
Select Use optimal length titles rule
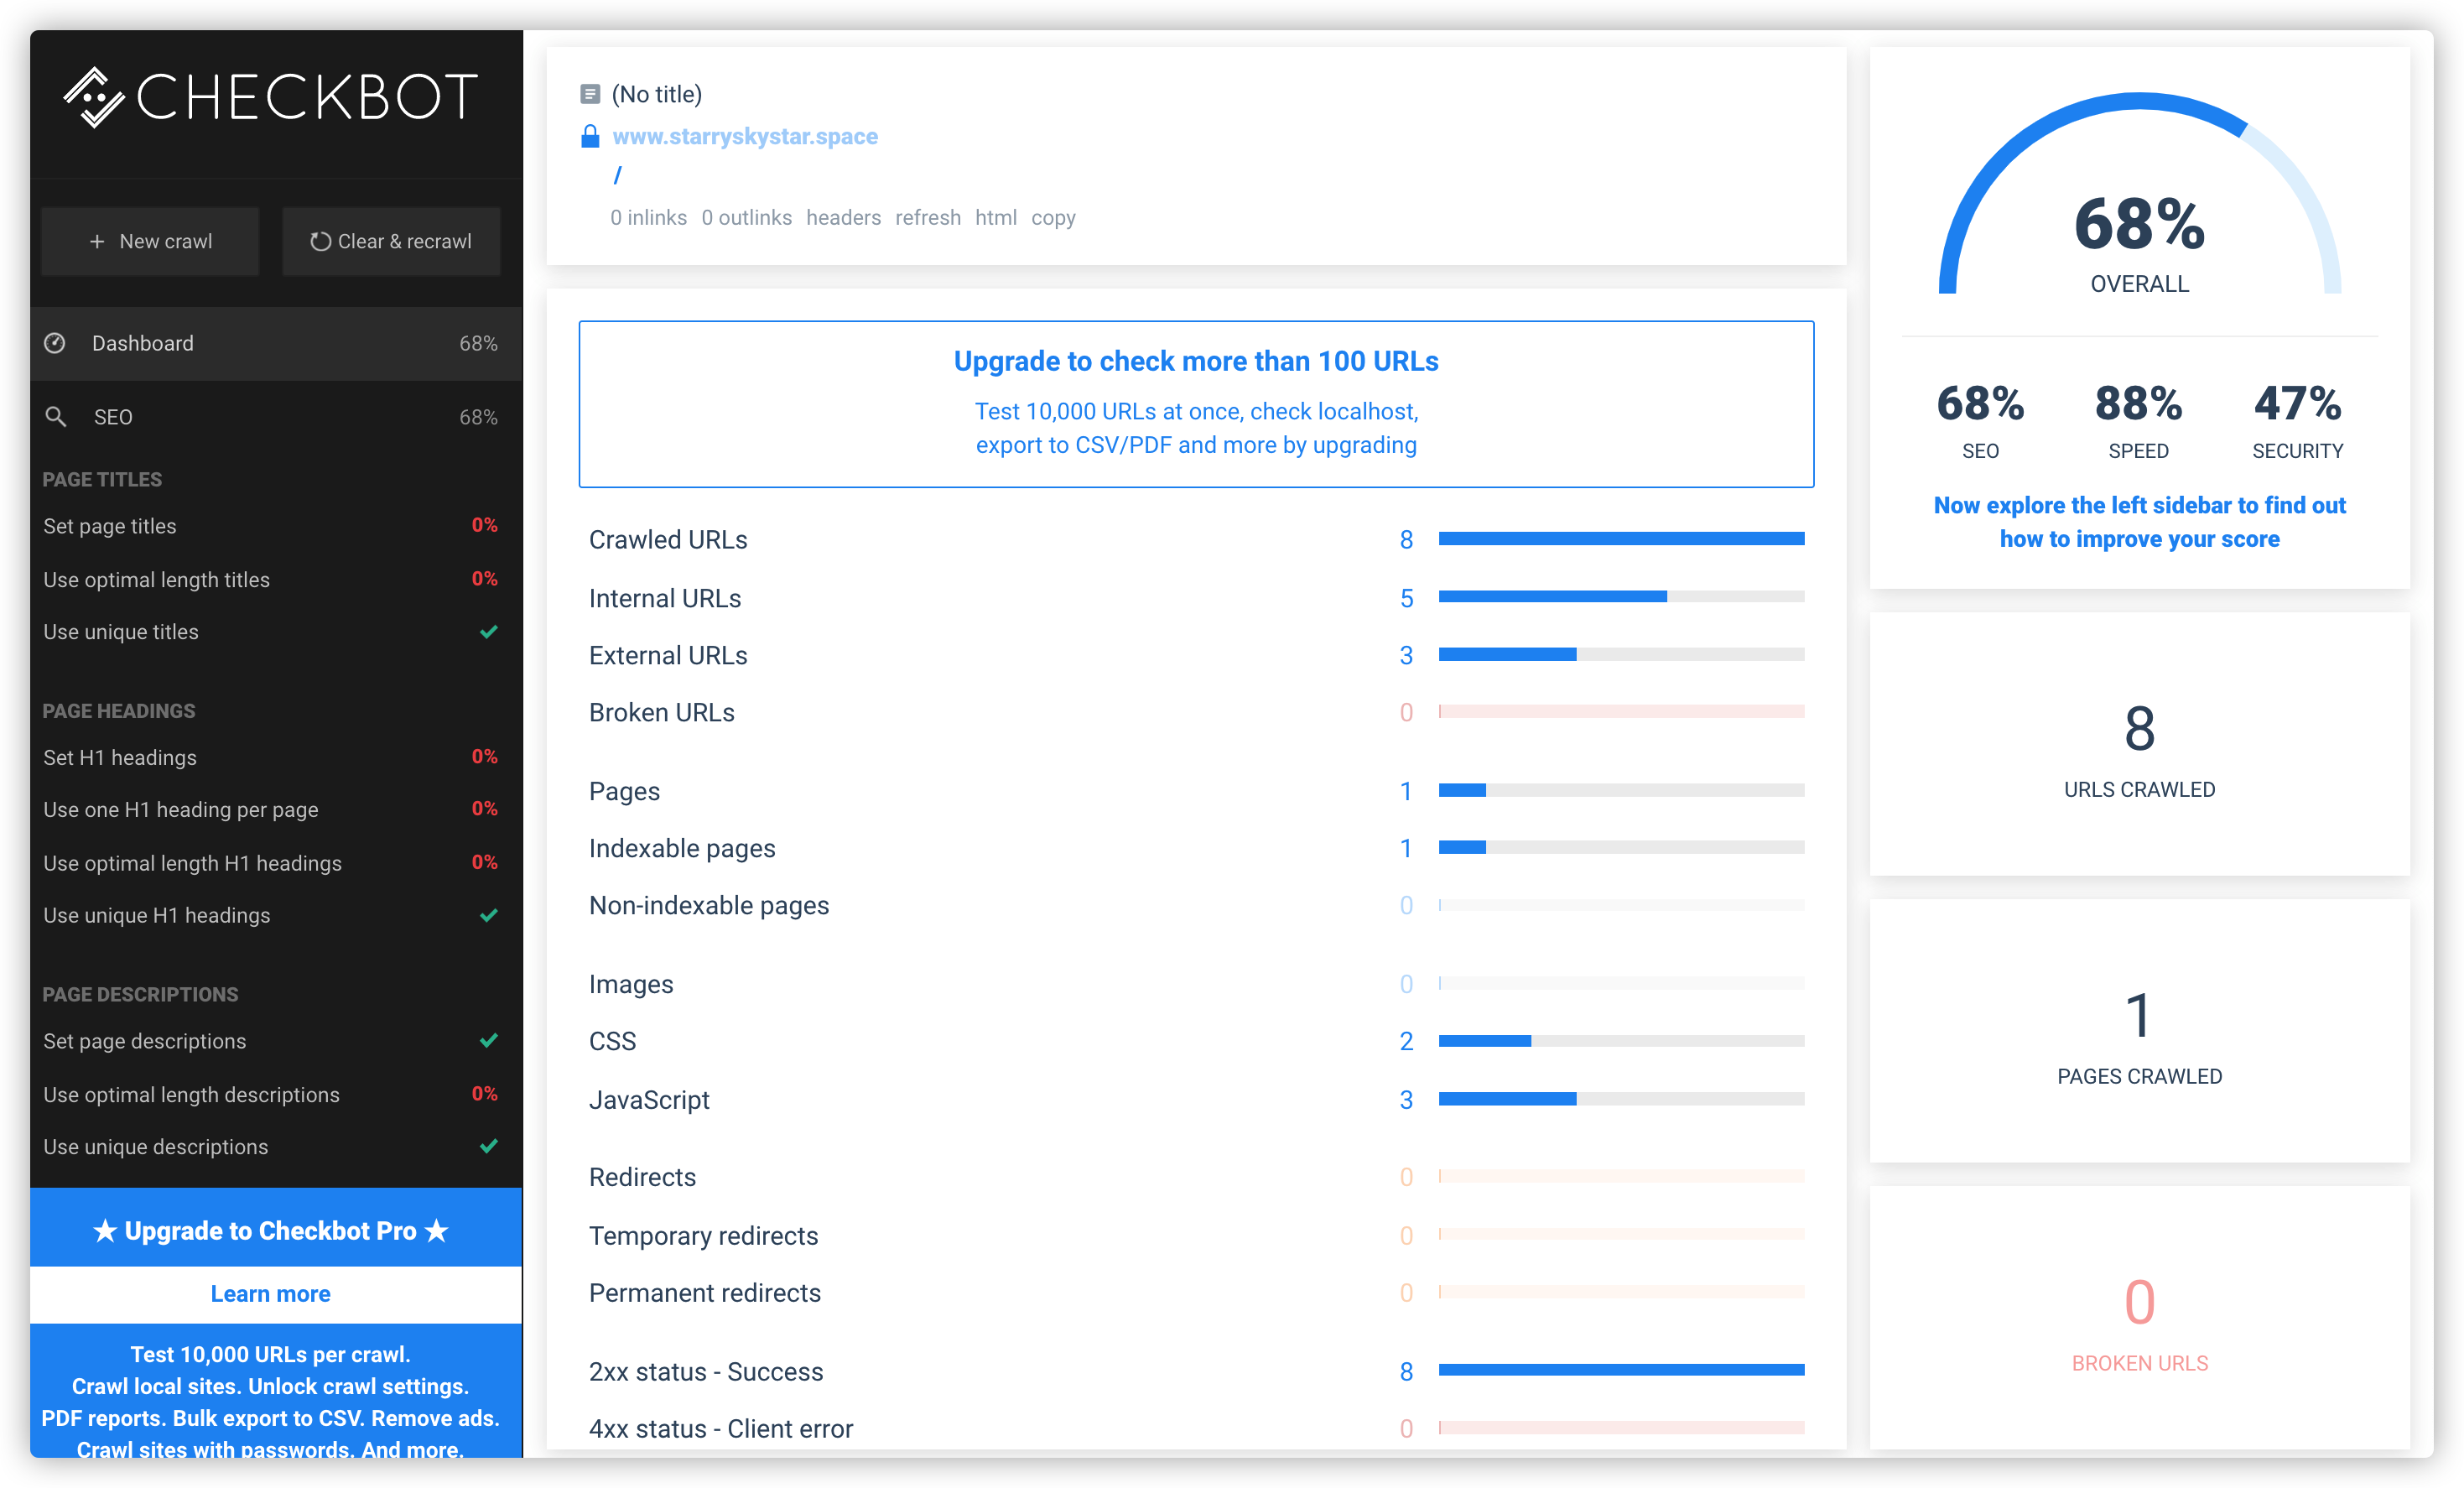tap(270, 579)
